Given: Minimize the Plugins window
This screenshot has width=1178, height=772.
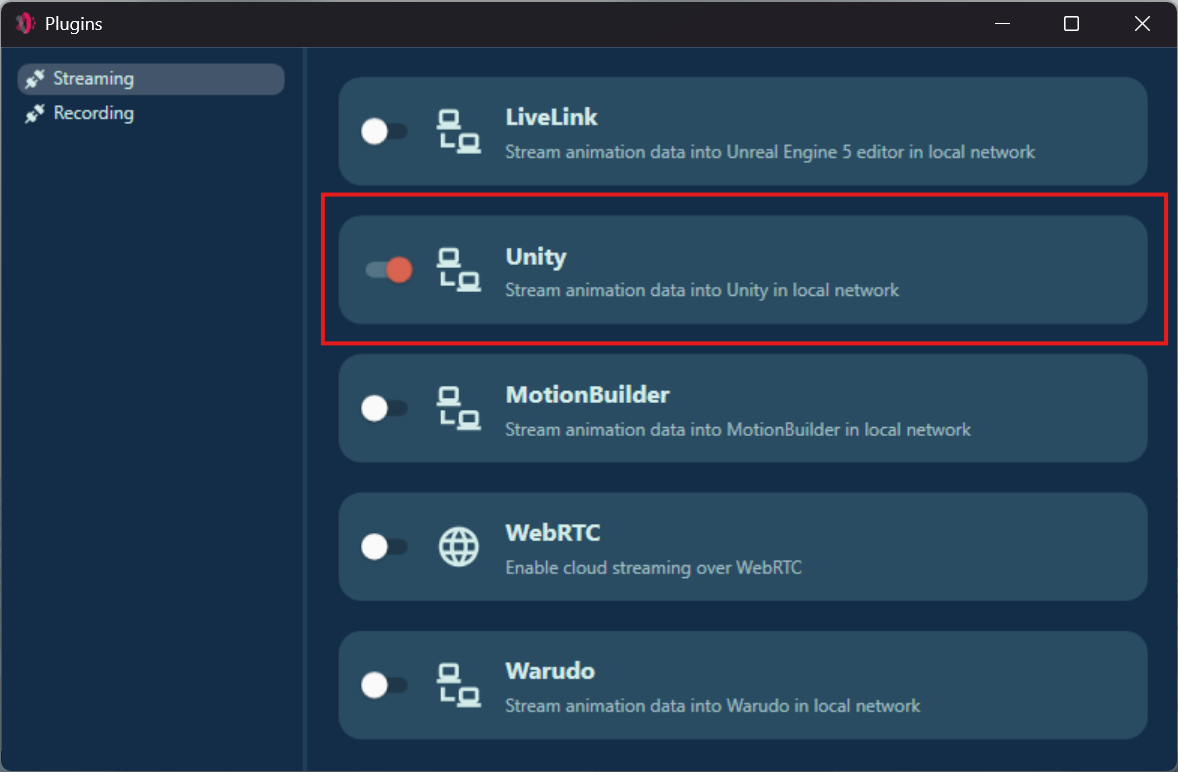Looking at the screenshot, I should (1001, 24).
